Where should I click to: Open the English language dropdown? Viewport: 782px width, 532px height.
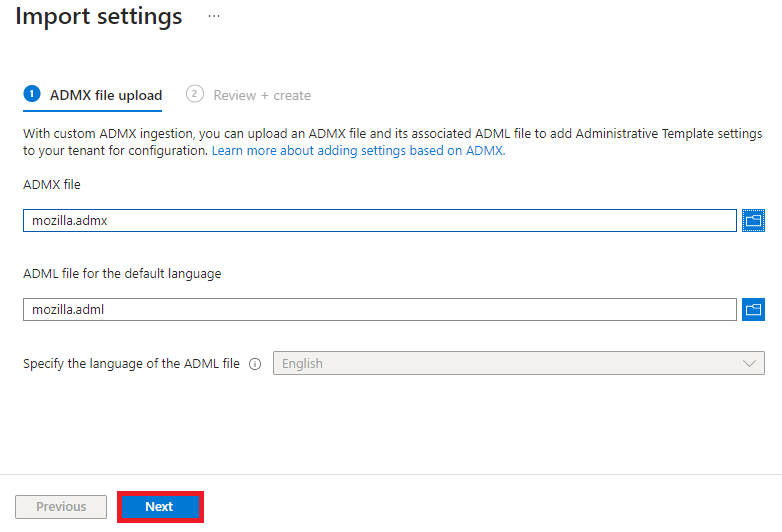pyautogui.click(x=519, y=363)
